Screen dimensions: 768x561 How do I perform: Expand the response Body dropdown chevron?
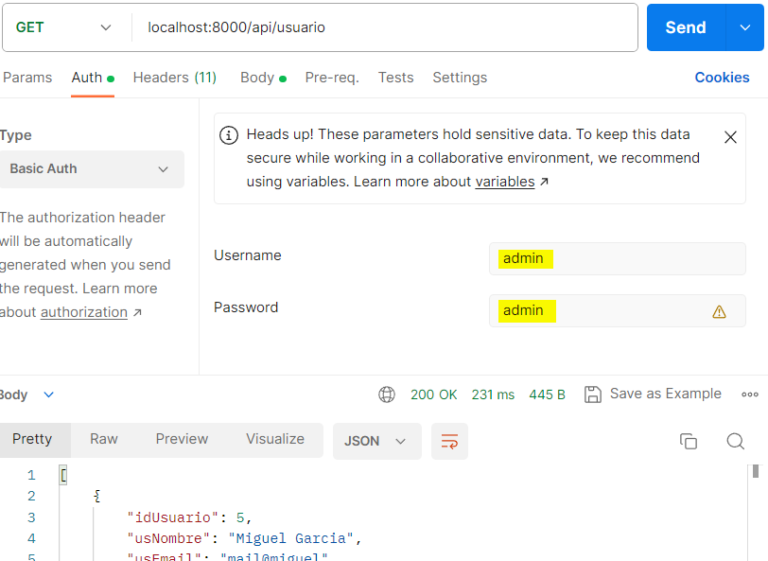click(x=49, y=395)
